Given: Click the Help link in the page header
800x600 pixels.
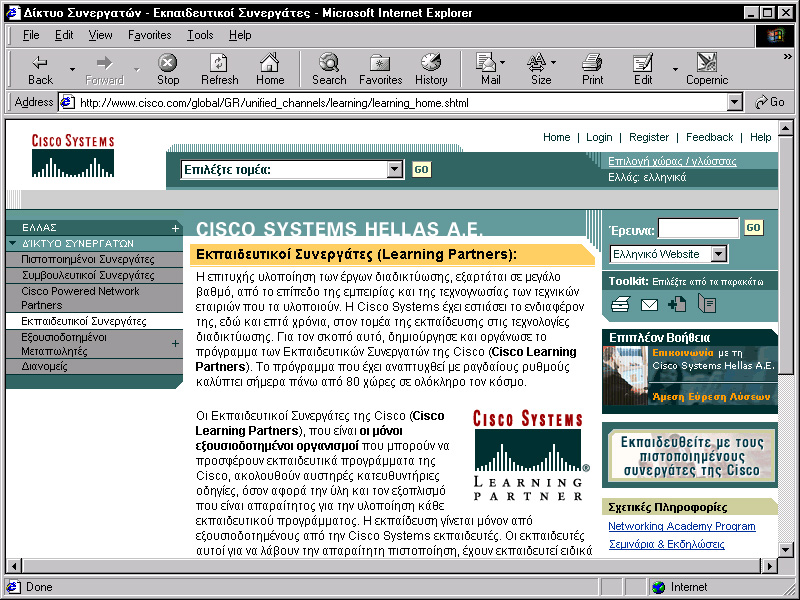Looking at the screenshot, I should click(x=760, y=137).
